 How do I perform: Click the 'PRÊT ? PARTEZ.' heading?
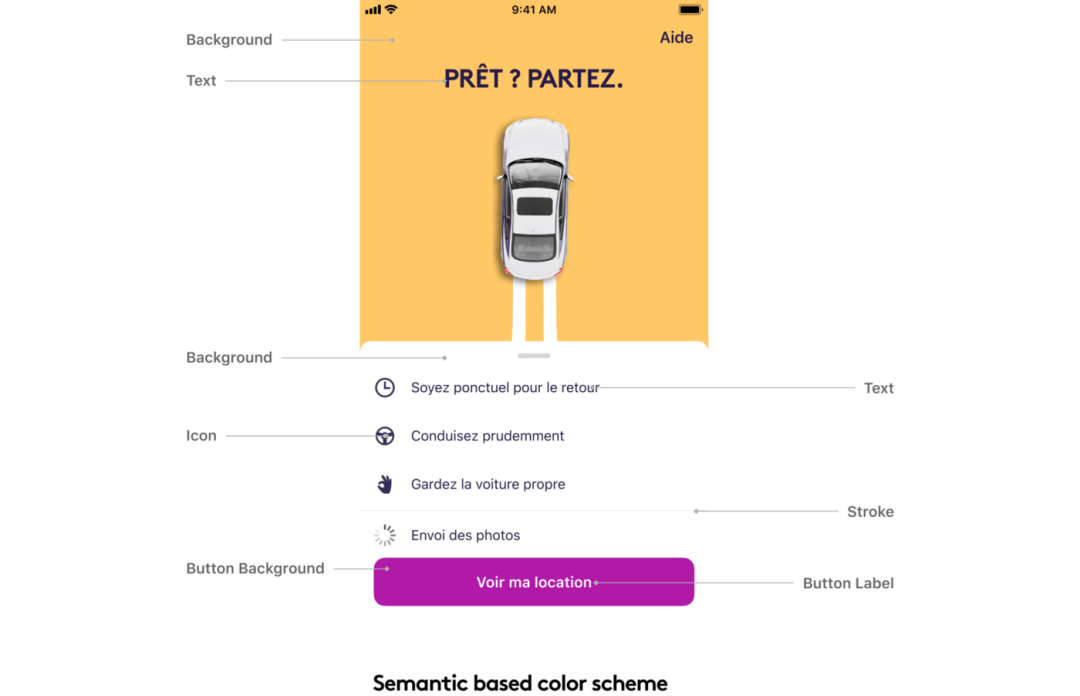point(533,80)
